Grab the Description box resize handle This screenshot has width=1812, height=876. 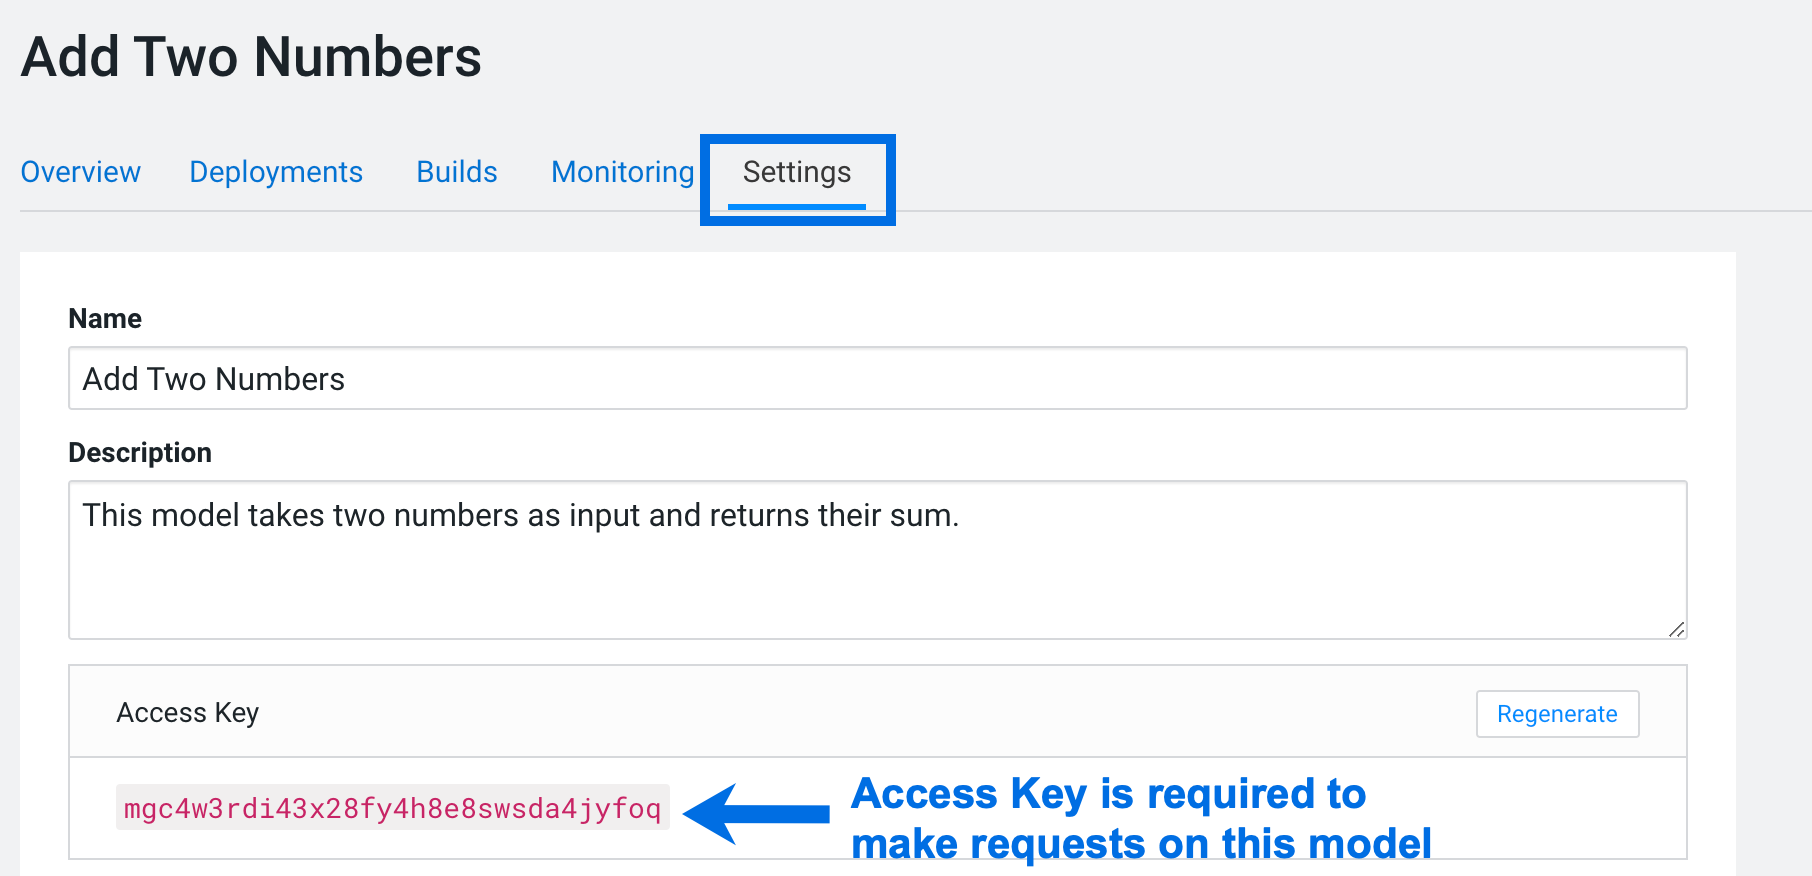coord(1677,629)
